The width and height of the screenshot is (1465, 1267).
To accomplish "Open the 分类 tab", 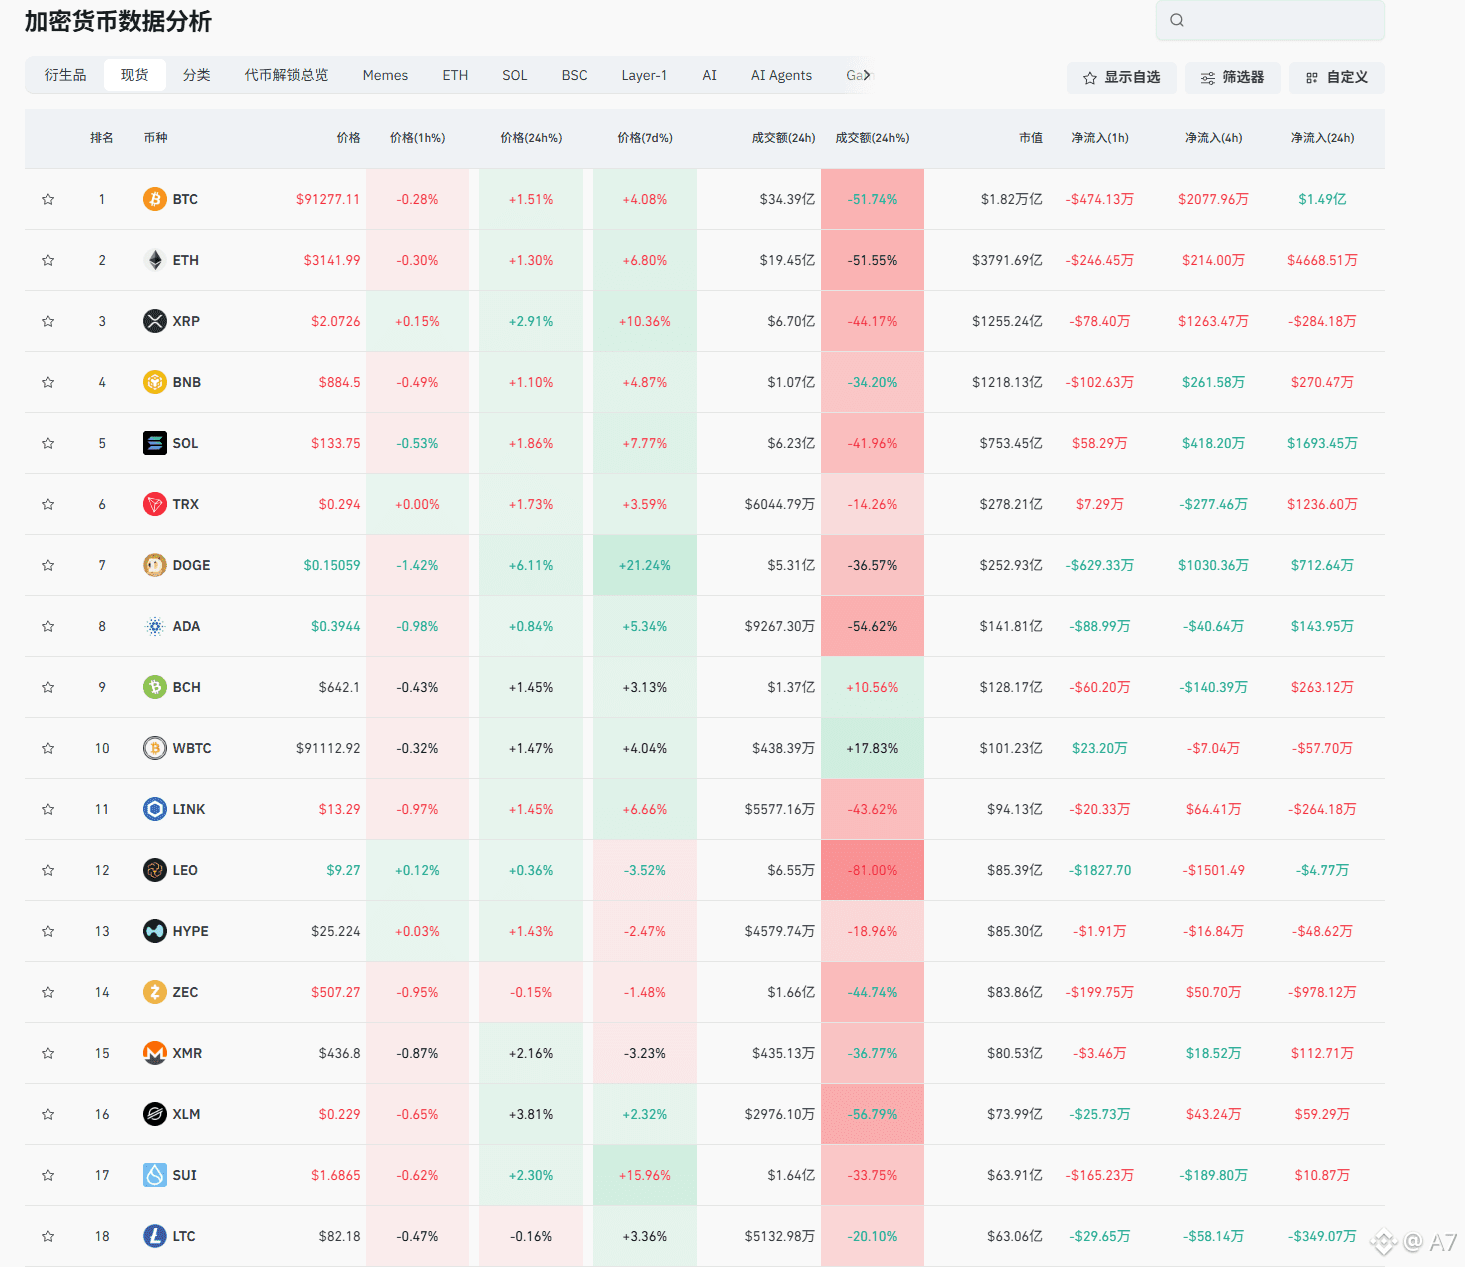I will click(x=197, y=75).
